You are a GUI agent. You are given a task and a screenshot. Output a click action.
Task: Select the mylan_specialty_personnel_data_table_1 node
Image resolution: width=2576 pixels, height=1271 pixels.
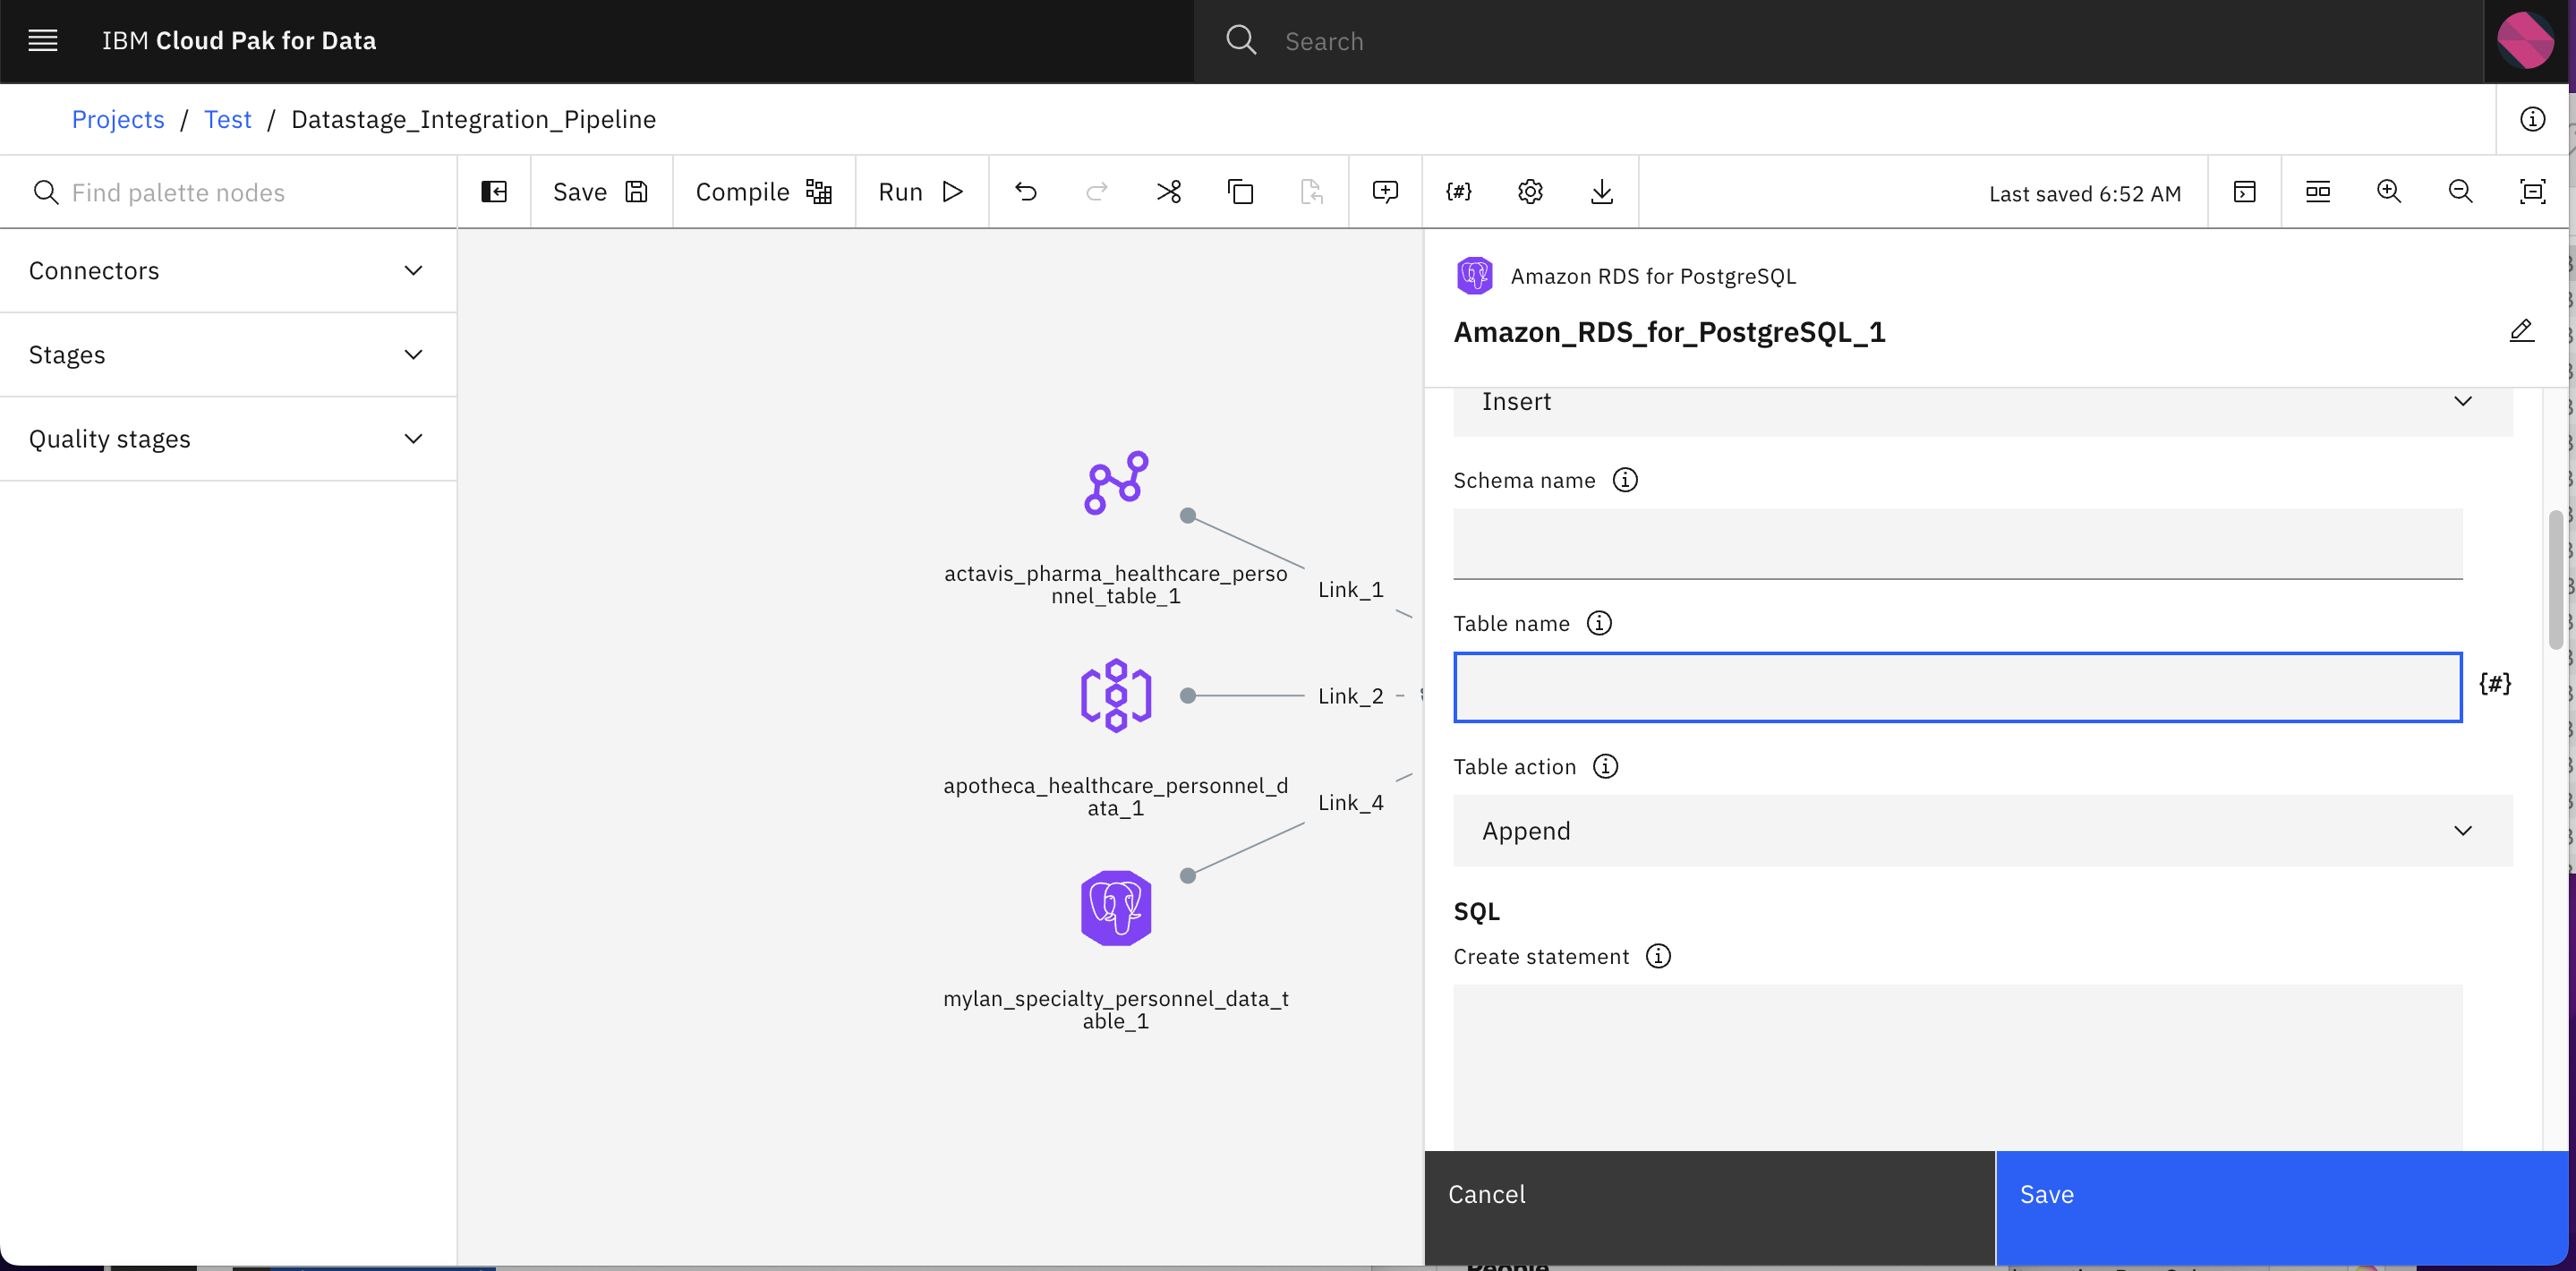tap(1116, 908)
